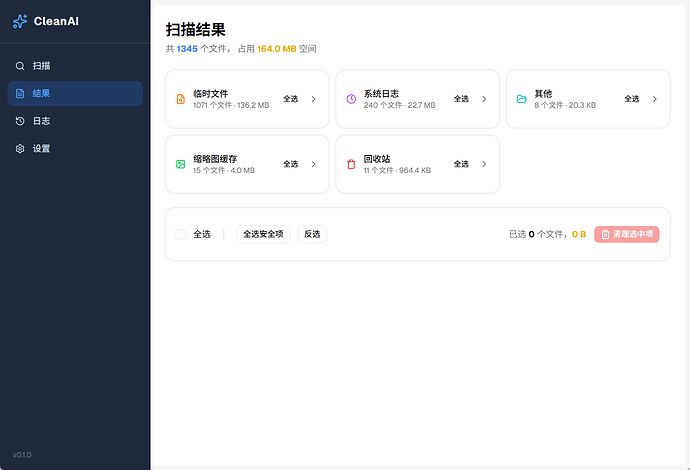This screenshot has width=690, height=470.
Task: Expand the 系统日志 card chevron
Action: [484, 99]
